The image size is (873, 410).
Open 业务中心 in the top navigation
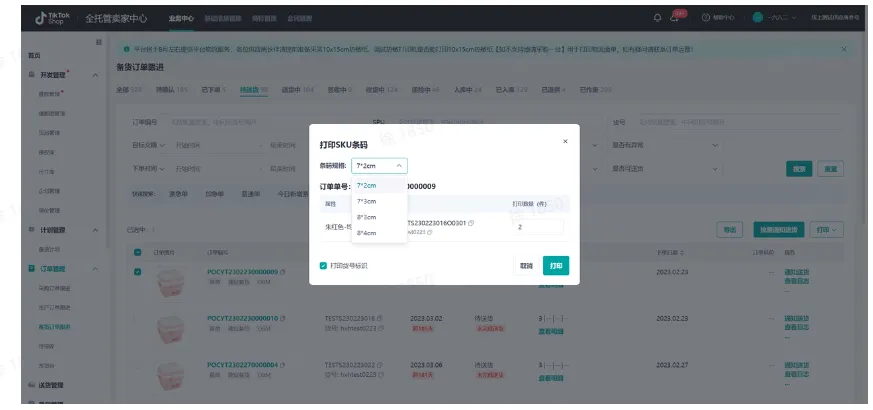[x=181, y=18]
